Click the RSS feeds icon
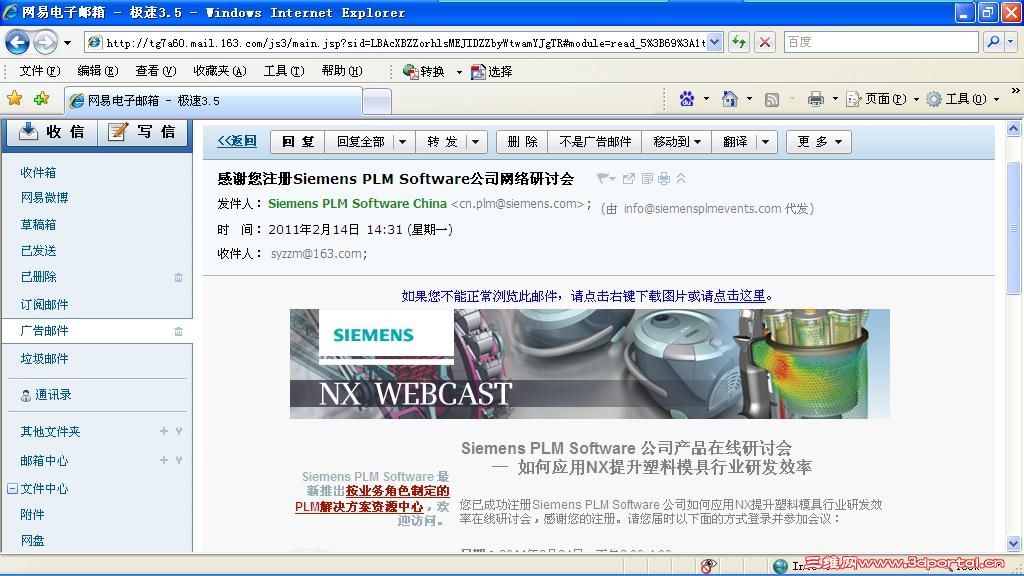The width and height of the screenshot is (1024, 576). point(772,100)
